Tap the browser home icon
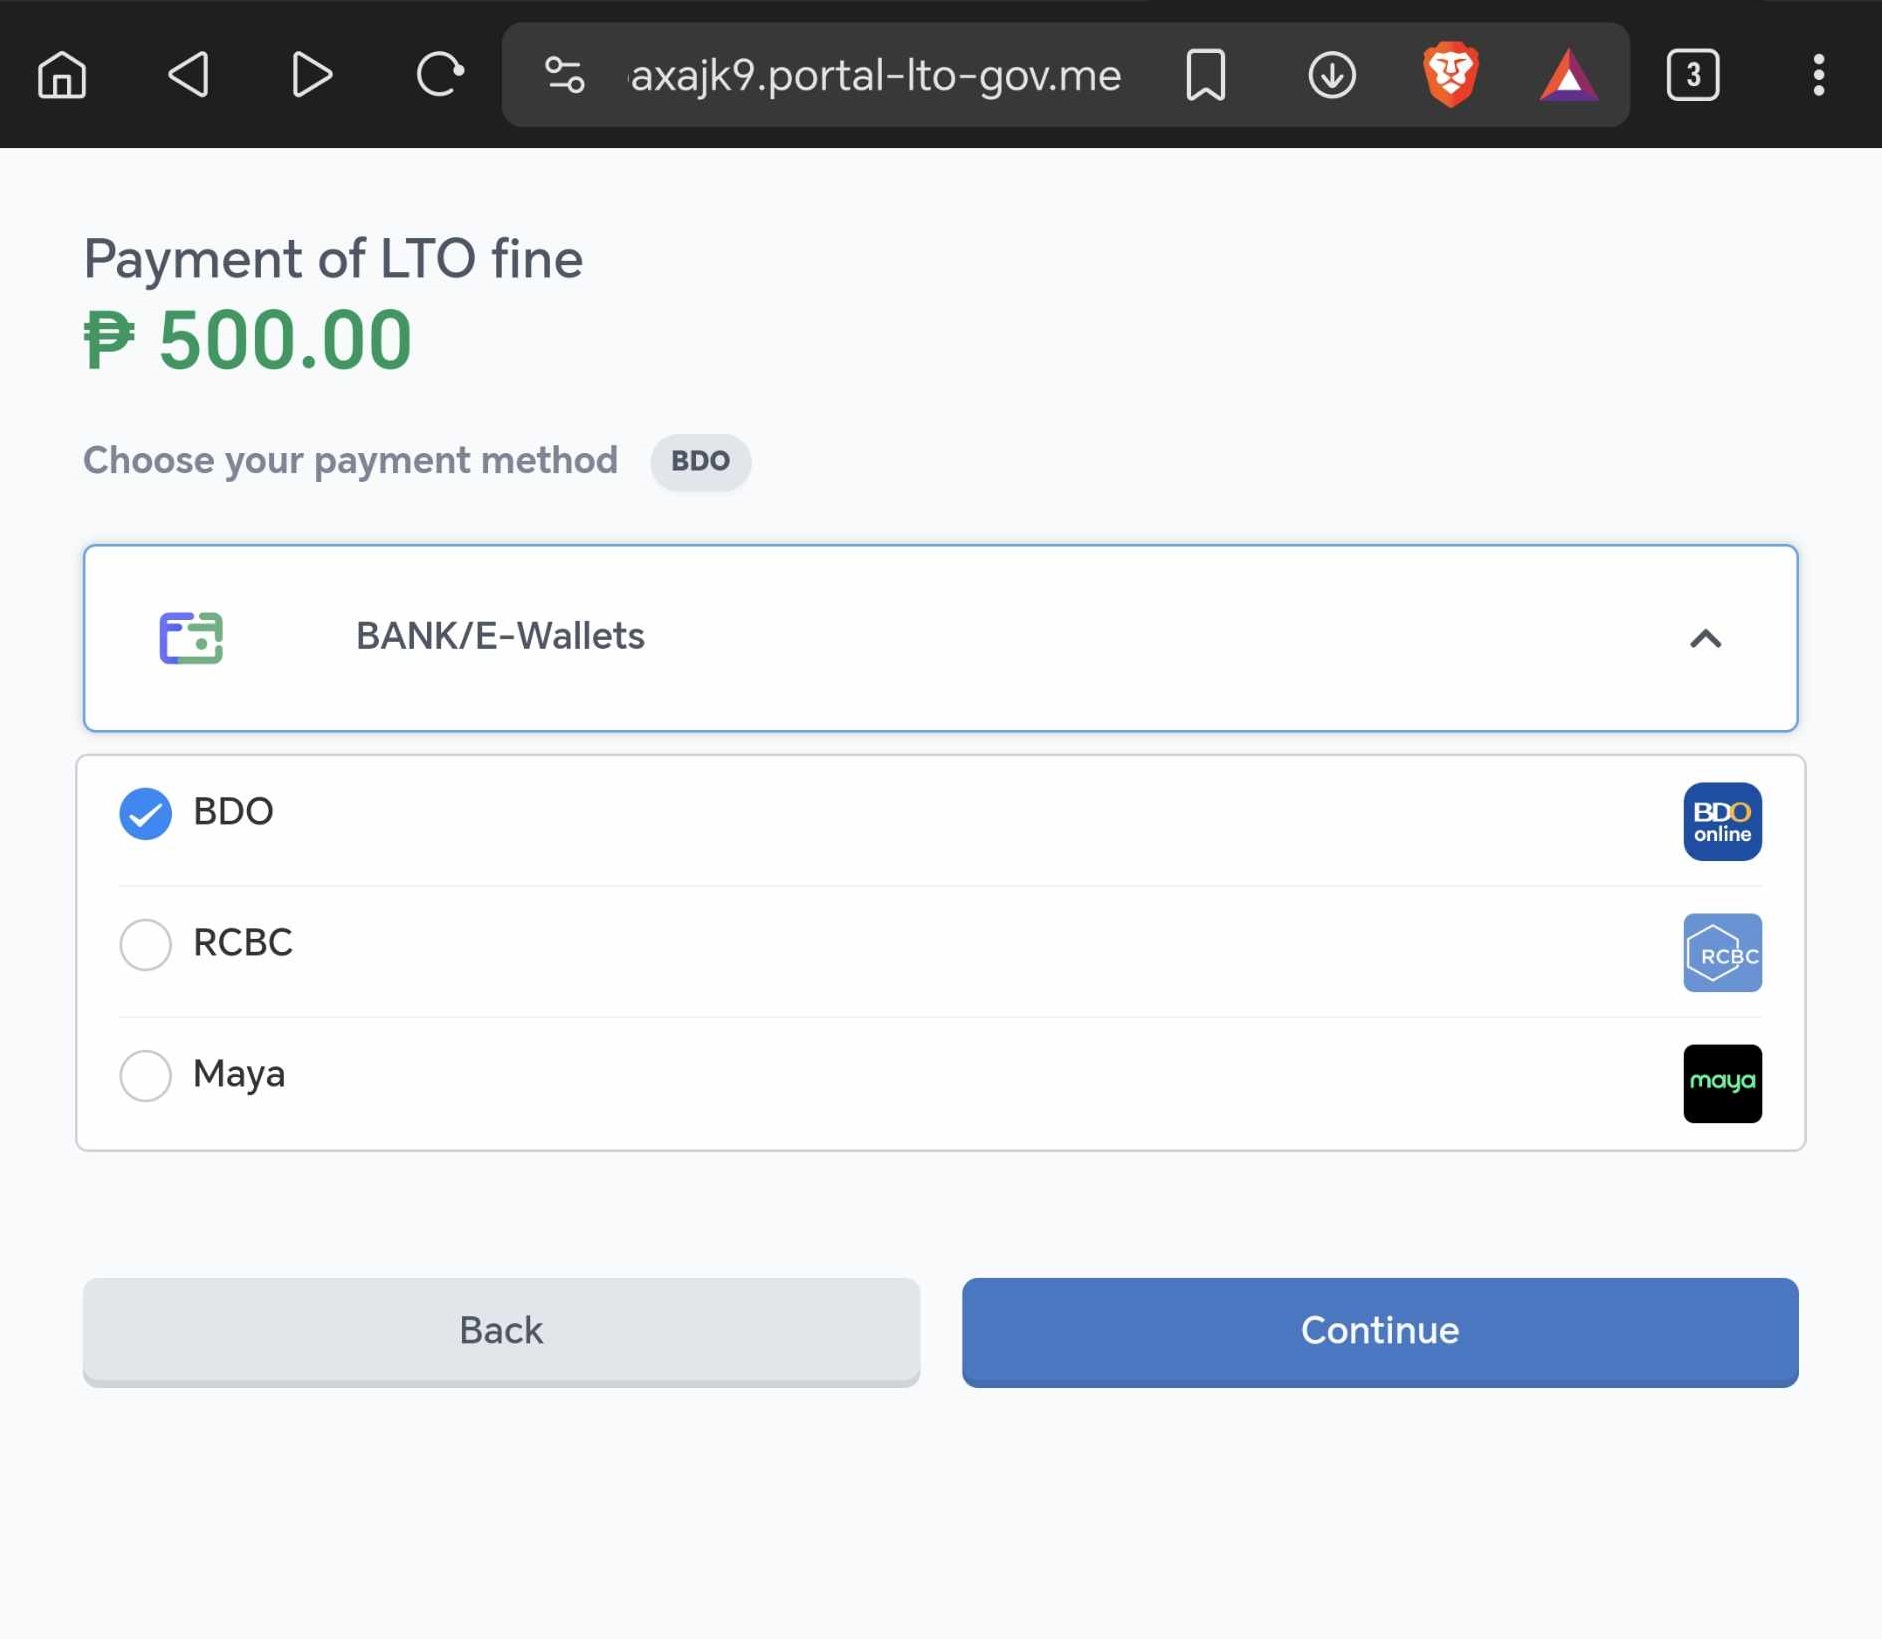The width and height of the screenshot is (1882, 1639). tap(62, 75)
